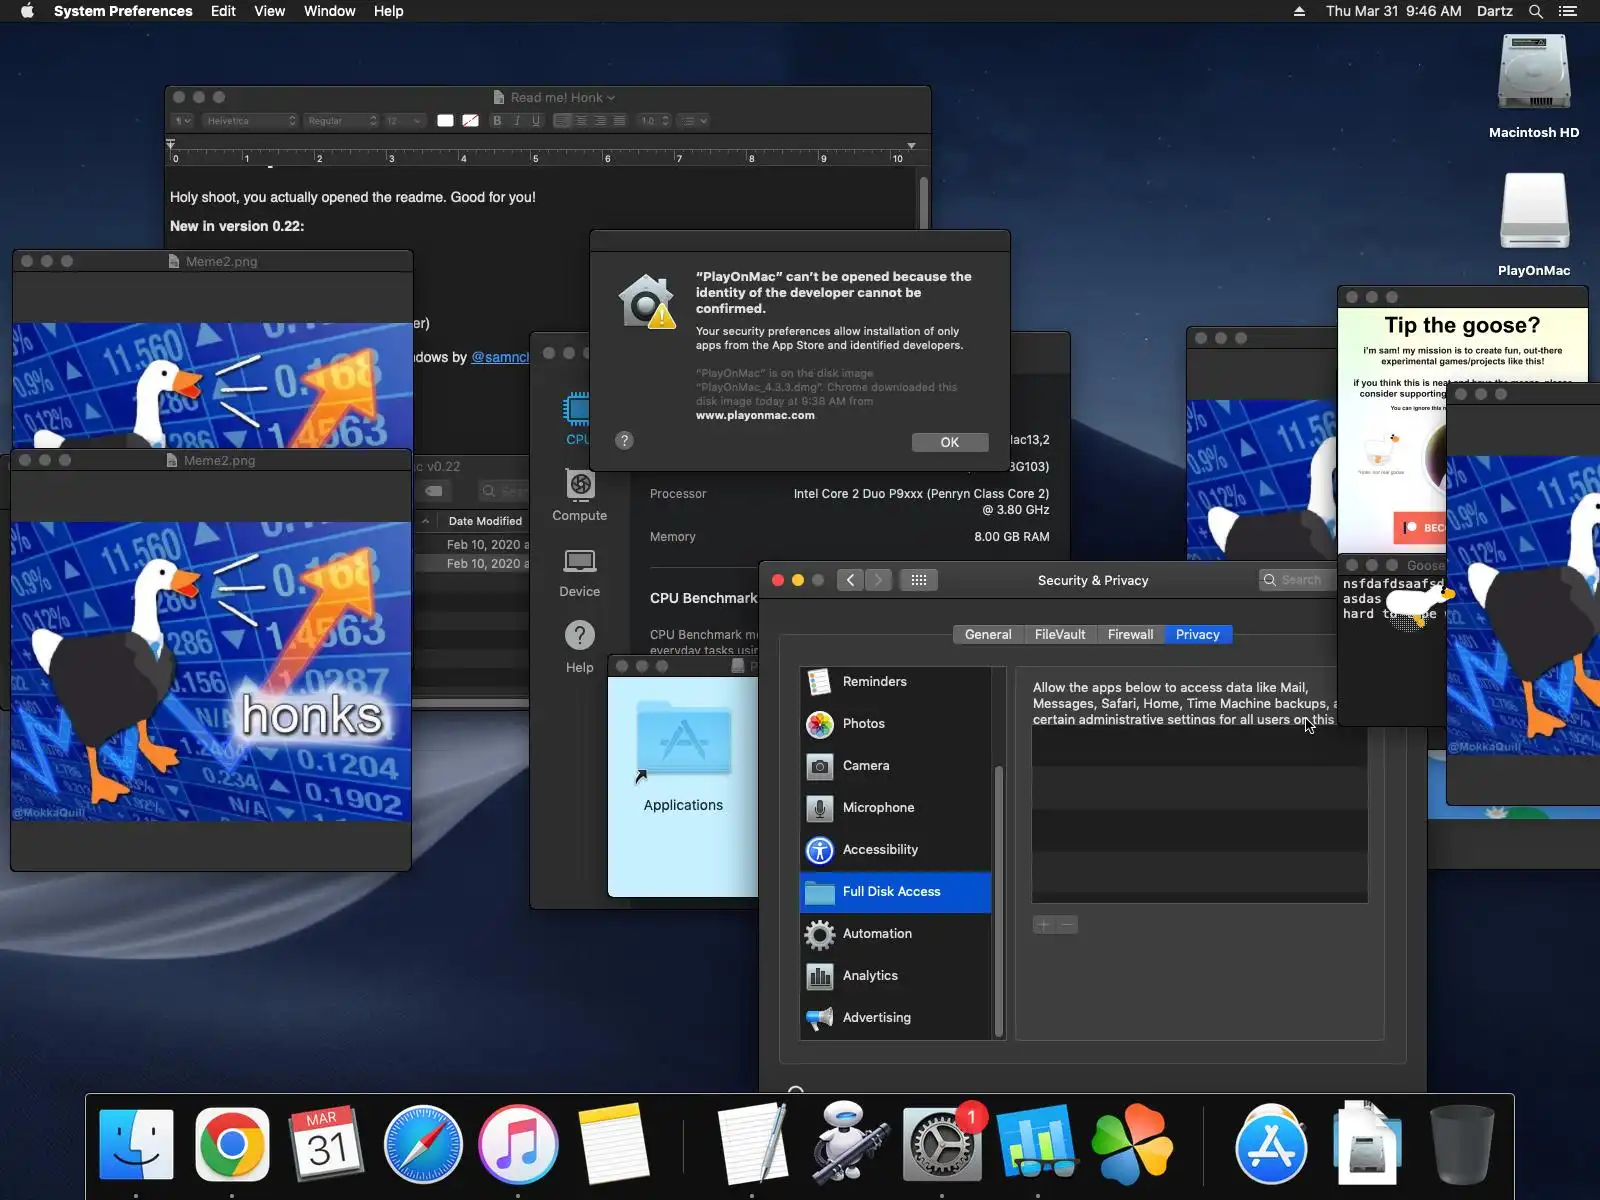Screen dimensions: 1600x1200
Task: Open System Preferences gear in Dock
Action: pos(942,1143)
